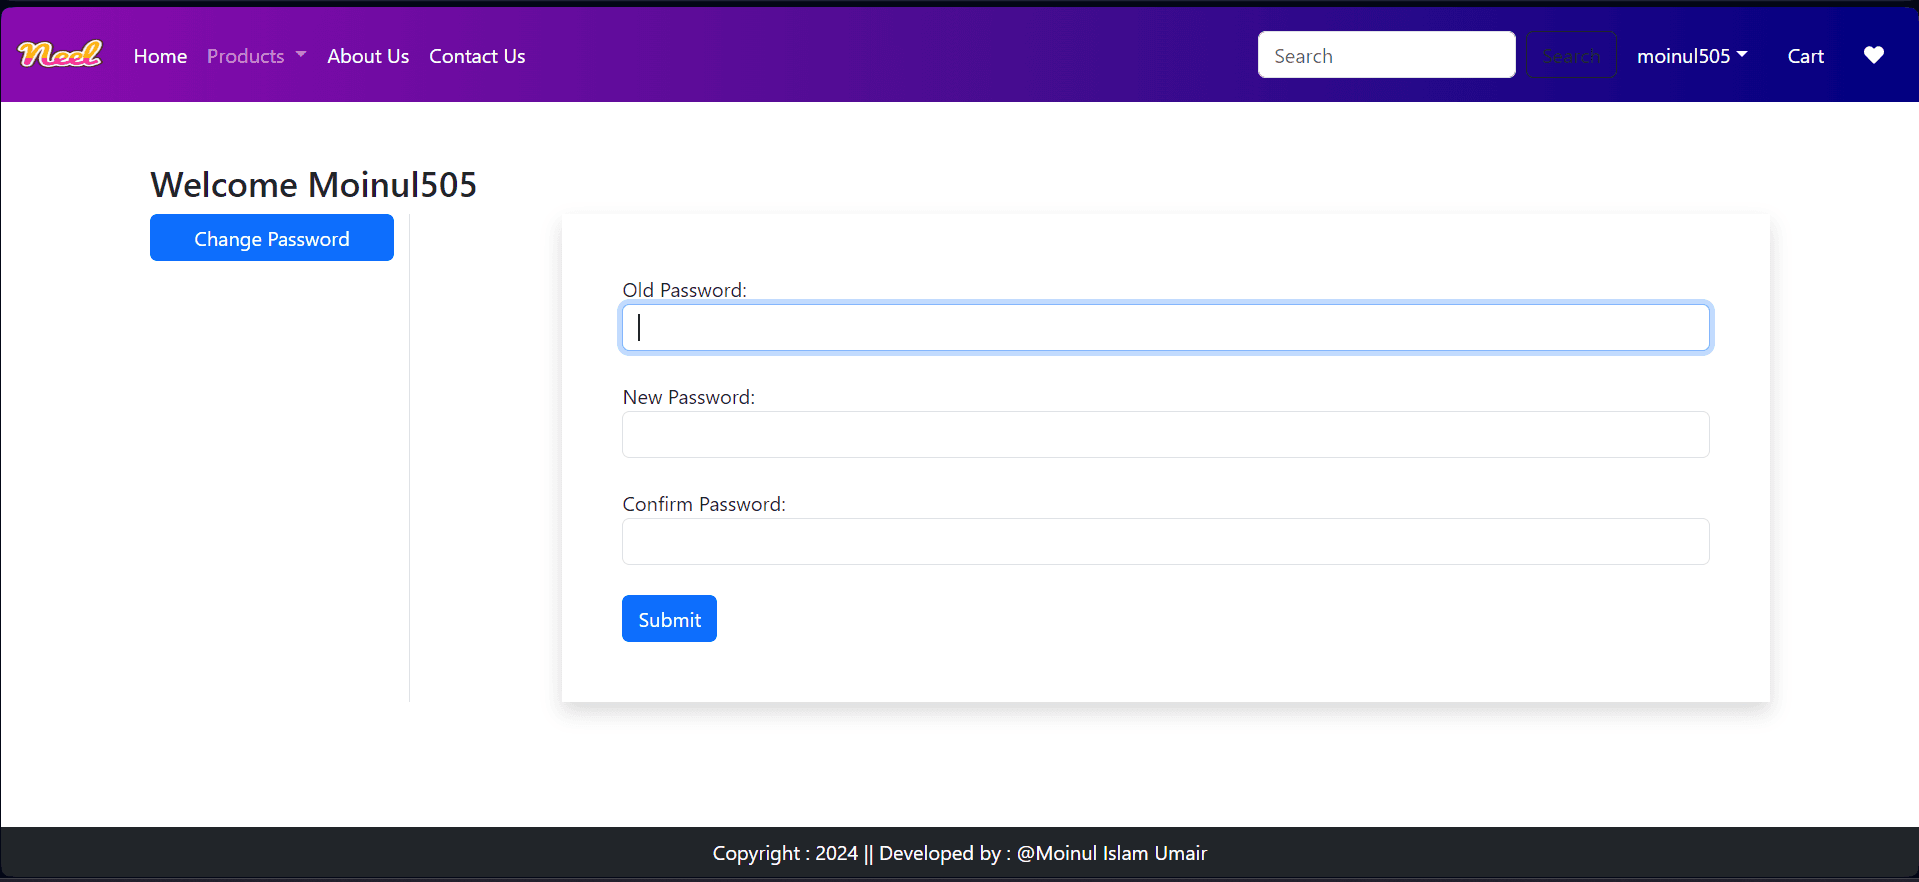Click the "Old Password:" label text
1919x882 pixels.
[x=684, y=290]
